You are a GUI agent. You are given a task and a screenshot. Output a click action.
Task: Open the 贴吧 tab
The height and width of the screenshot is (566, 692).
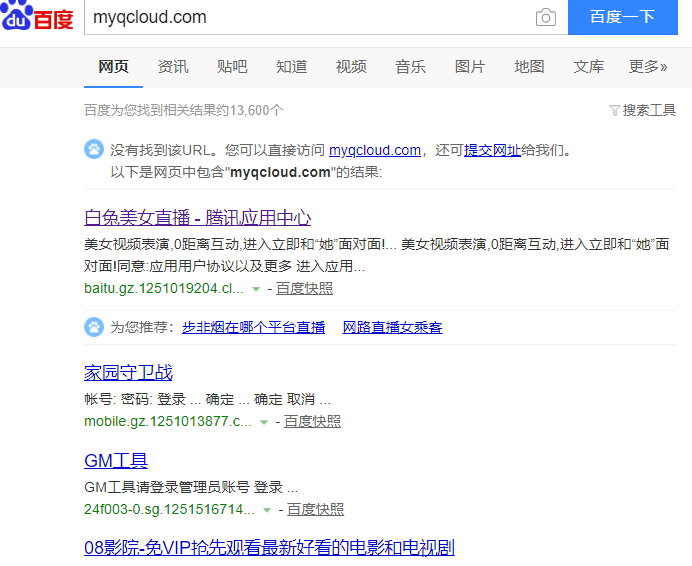tap(232, 67)
